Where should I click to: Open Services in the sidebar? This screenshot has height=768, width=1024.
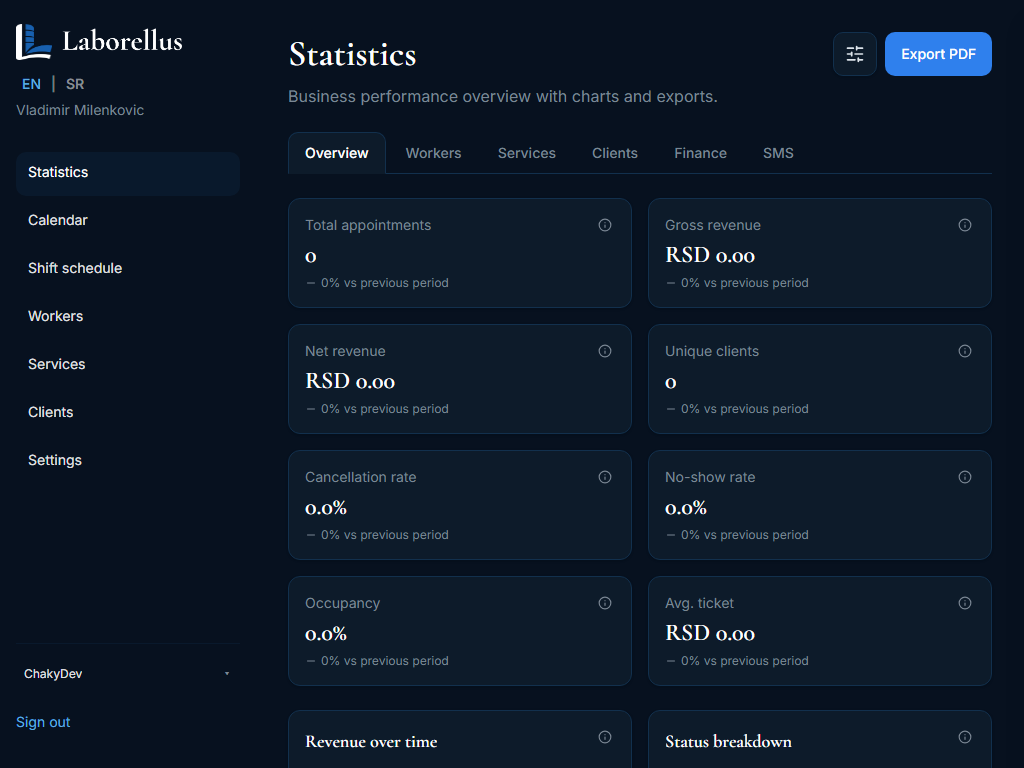click(x=128, y=364)
